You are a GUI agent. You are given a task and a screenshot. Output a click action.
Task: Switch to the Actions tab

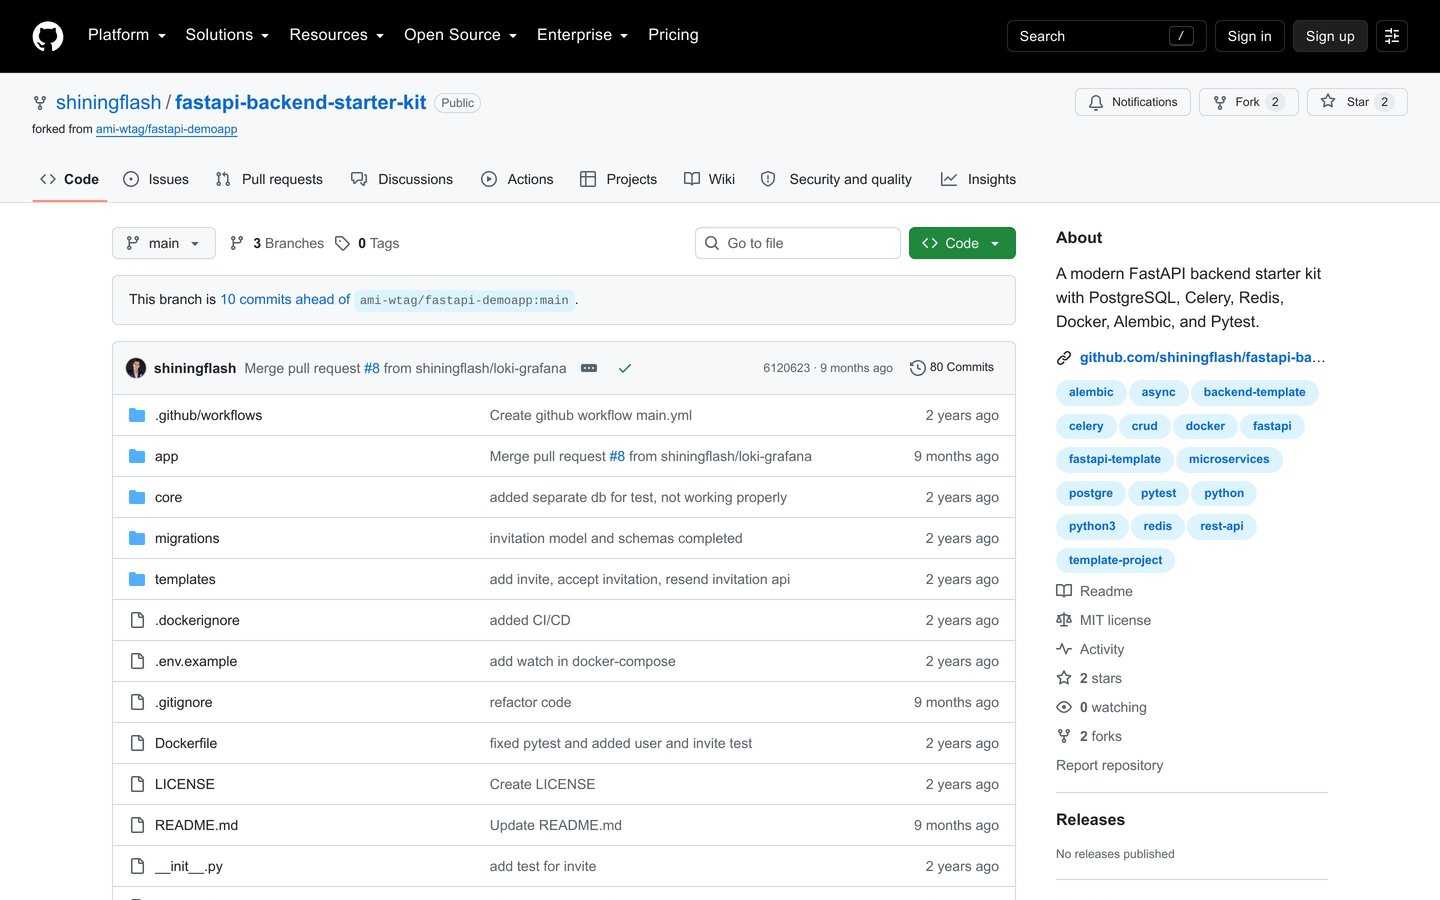517,179
